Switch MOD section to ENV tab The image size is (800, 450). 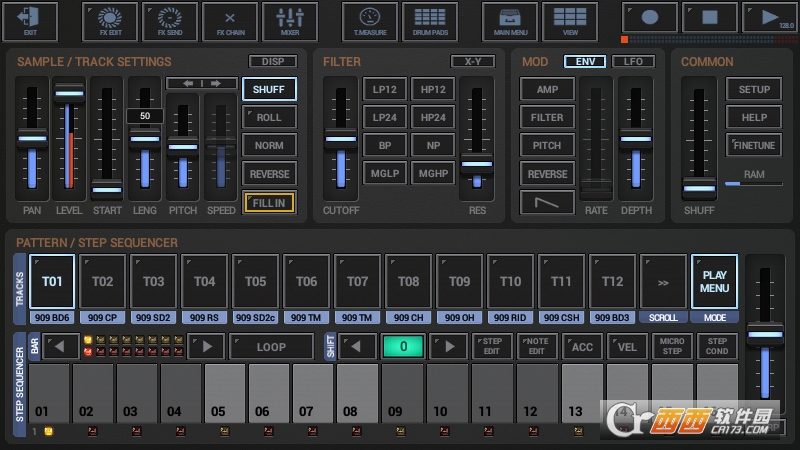(x=585, y=61)
